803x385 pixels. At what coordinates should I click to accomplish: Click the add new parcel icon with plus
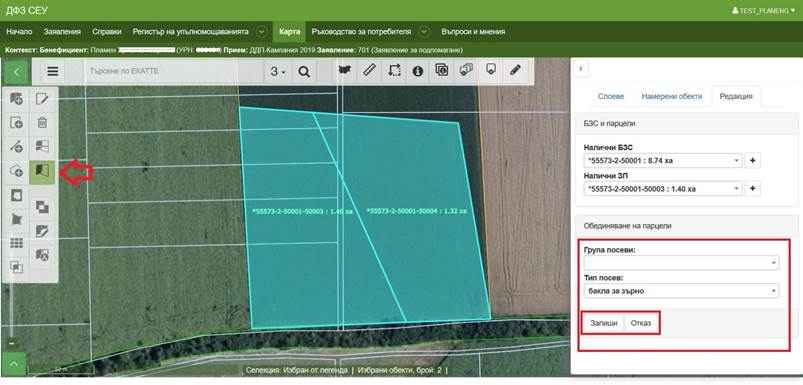[x=16, y=123]
